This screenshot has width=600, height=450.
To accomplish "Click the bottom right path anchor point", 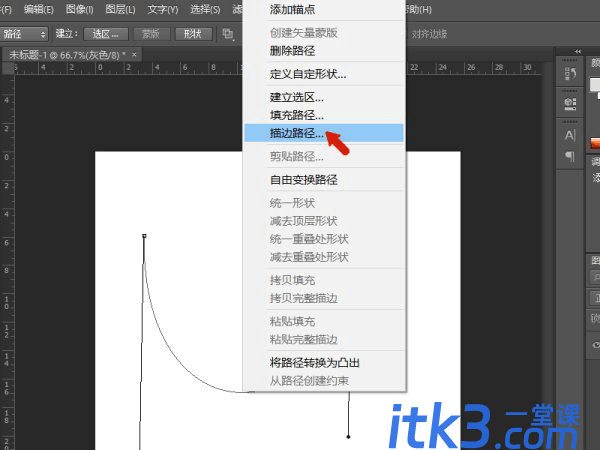I will coord(348,436).
